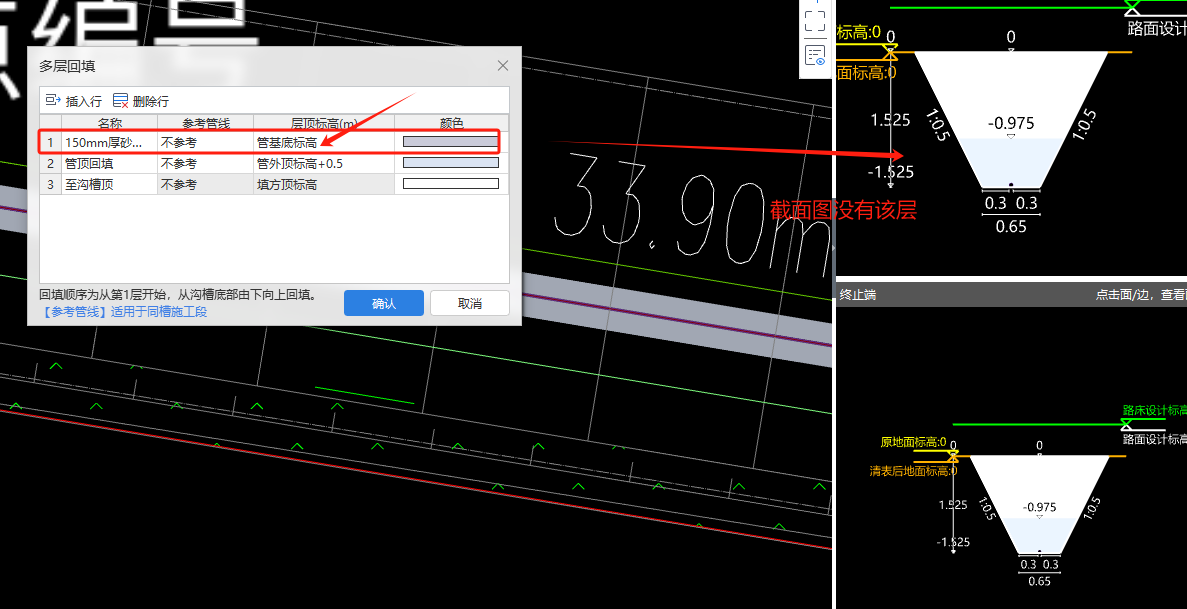Cancel with the 取消 button

coord(469,303)
